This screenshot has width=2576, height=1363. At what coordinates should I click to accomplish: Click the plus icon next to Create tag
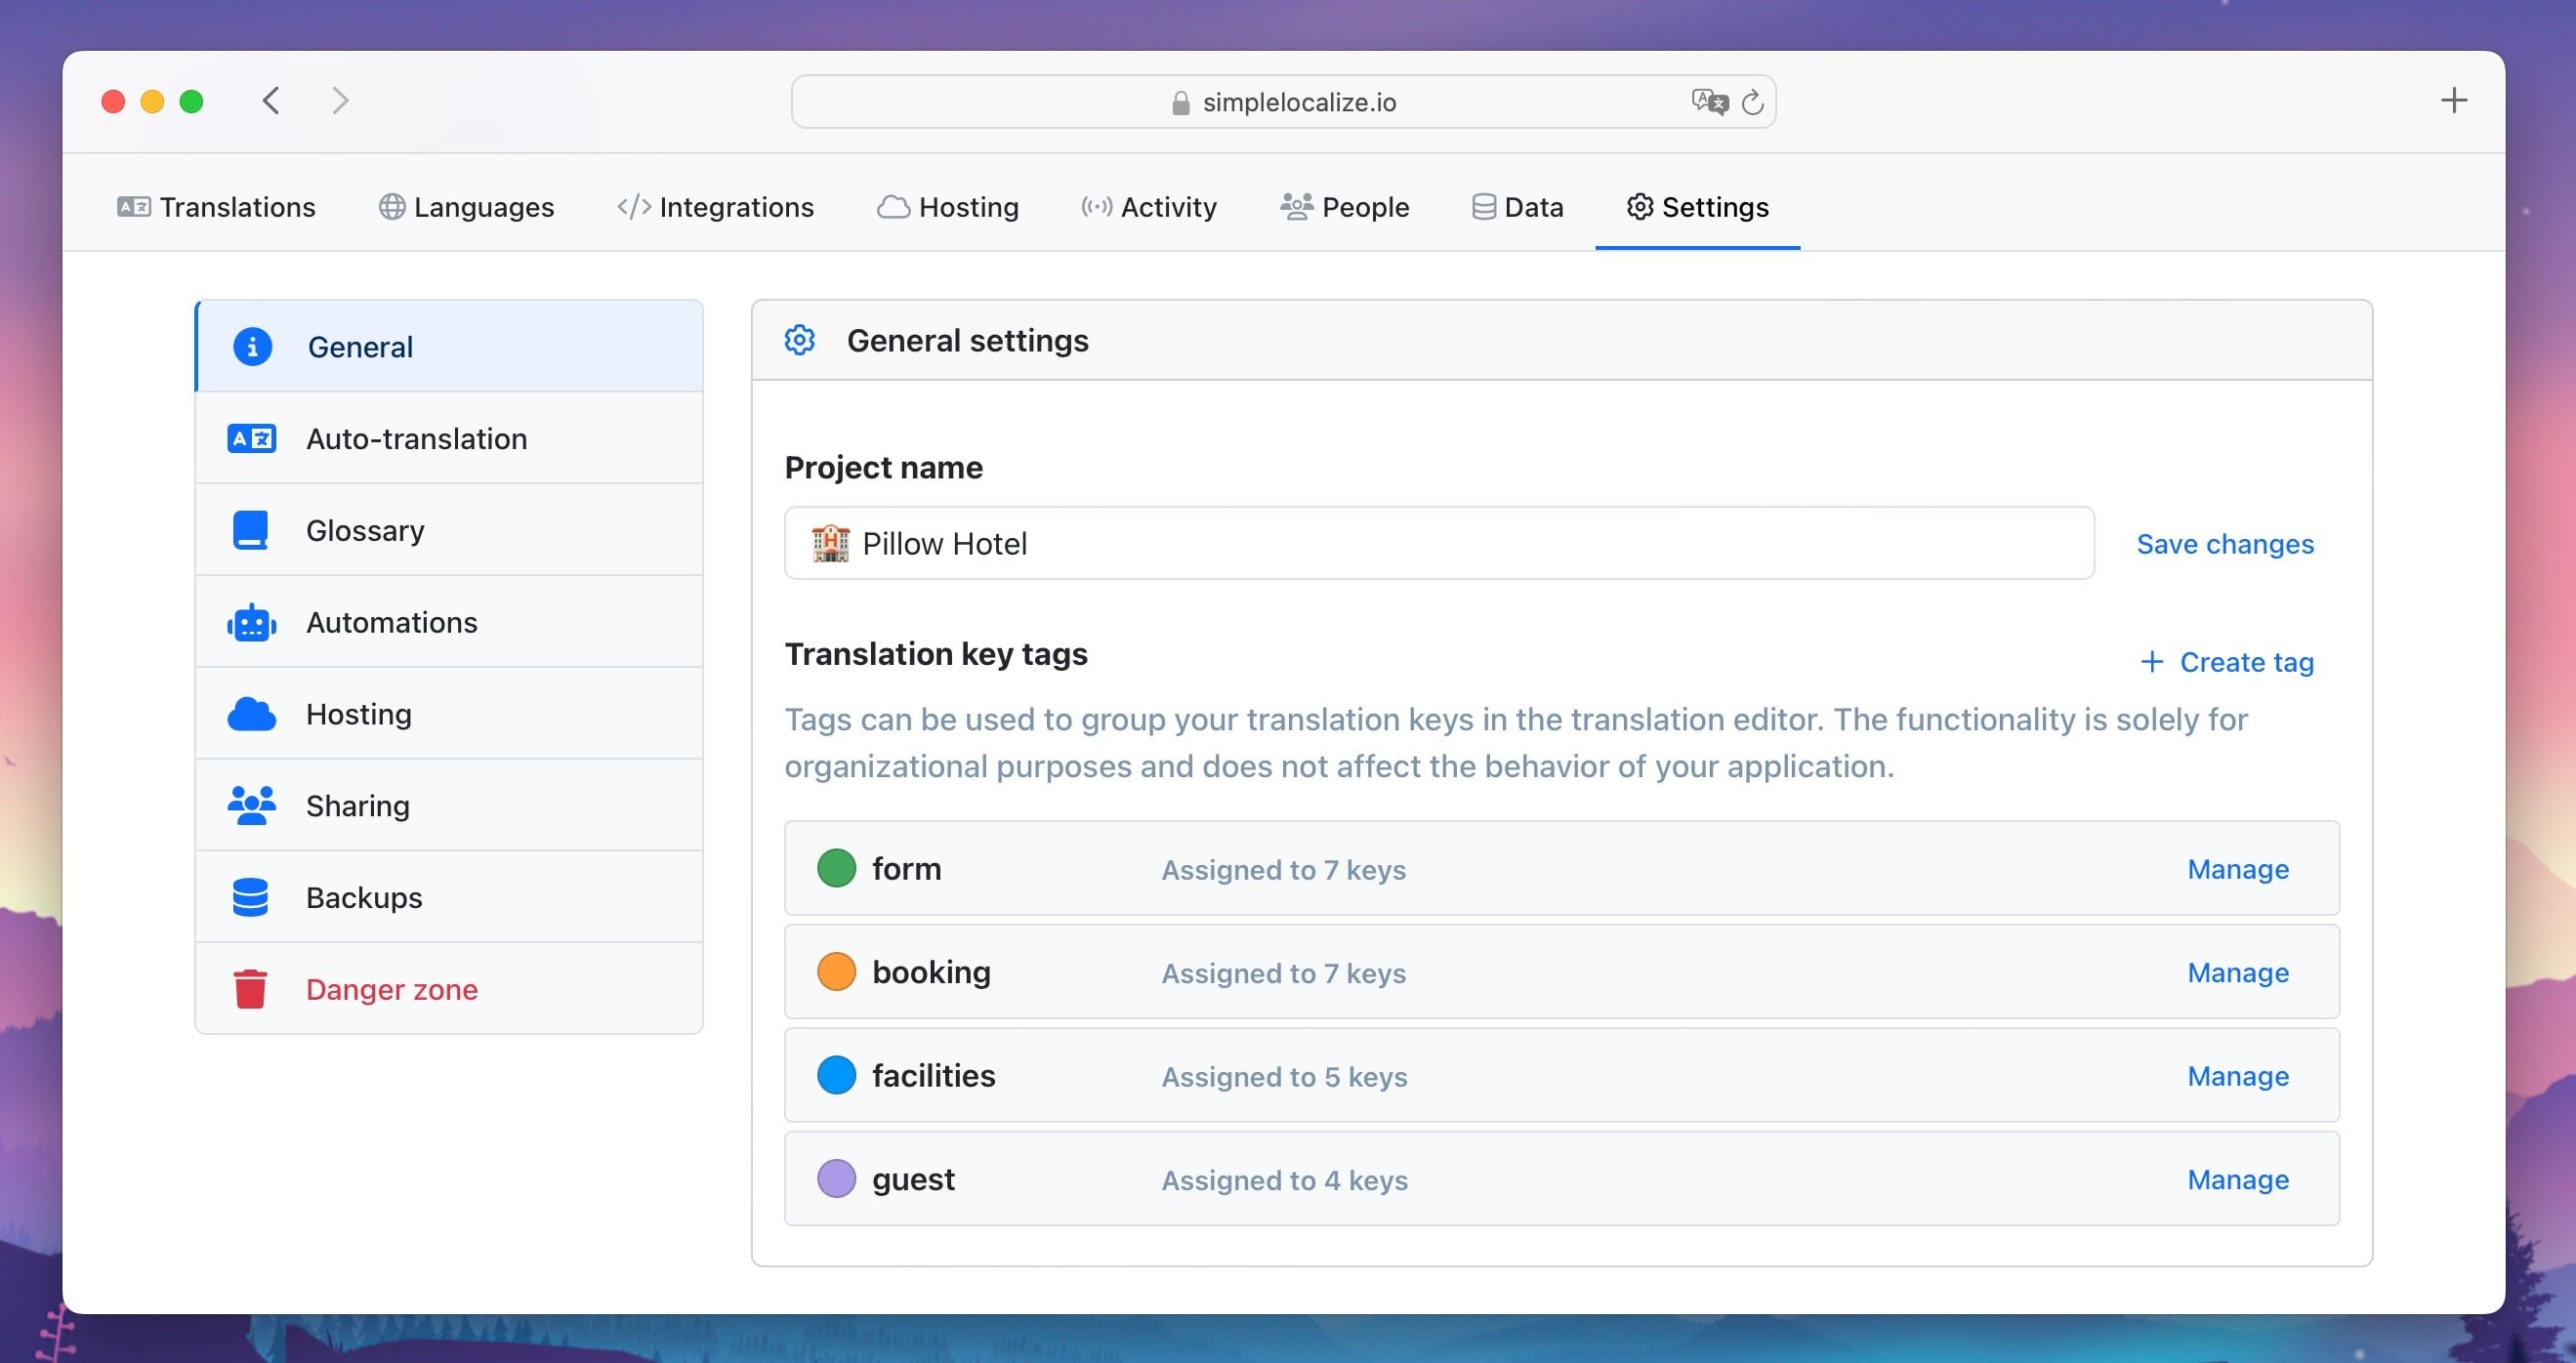2151,662
